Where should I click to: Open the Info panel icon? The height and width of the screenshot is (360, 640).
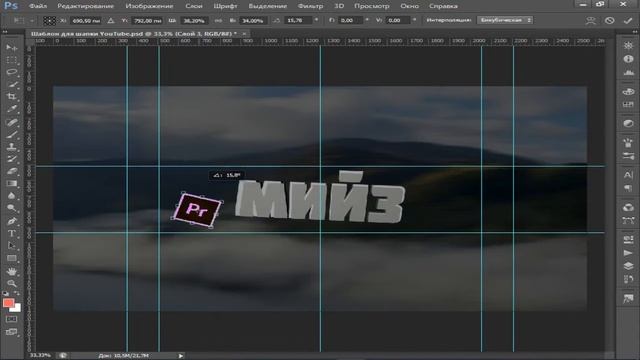pyautogui.click(x=628, y=59)
